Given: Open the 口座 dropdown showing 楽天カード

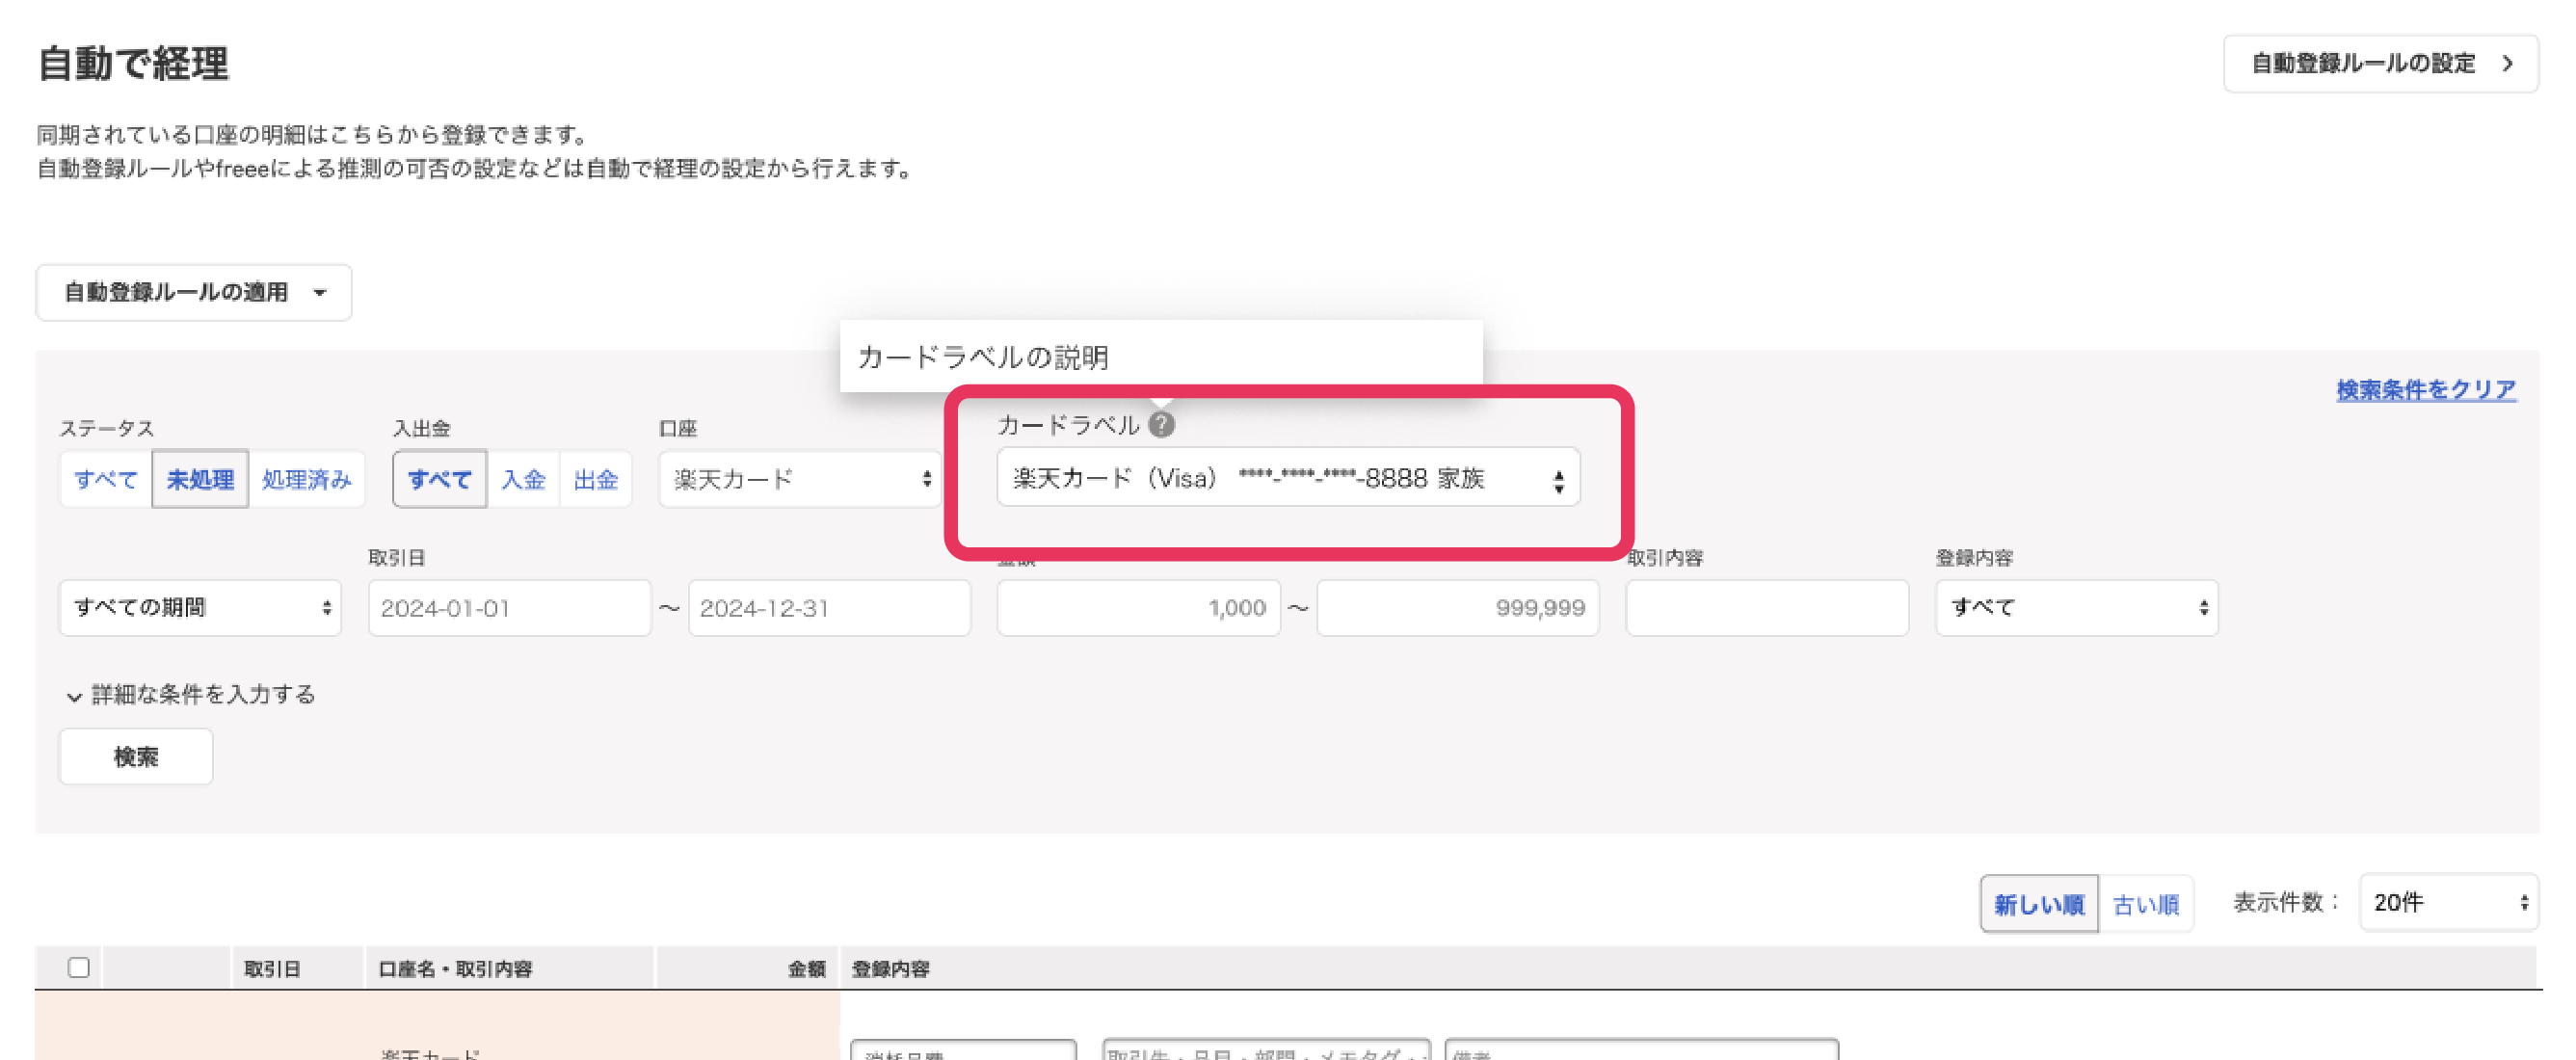Looking at the screenshot, I should (800, 480).
